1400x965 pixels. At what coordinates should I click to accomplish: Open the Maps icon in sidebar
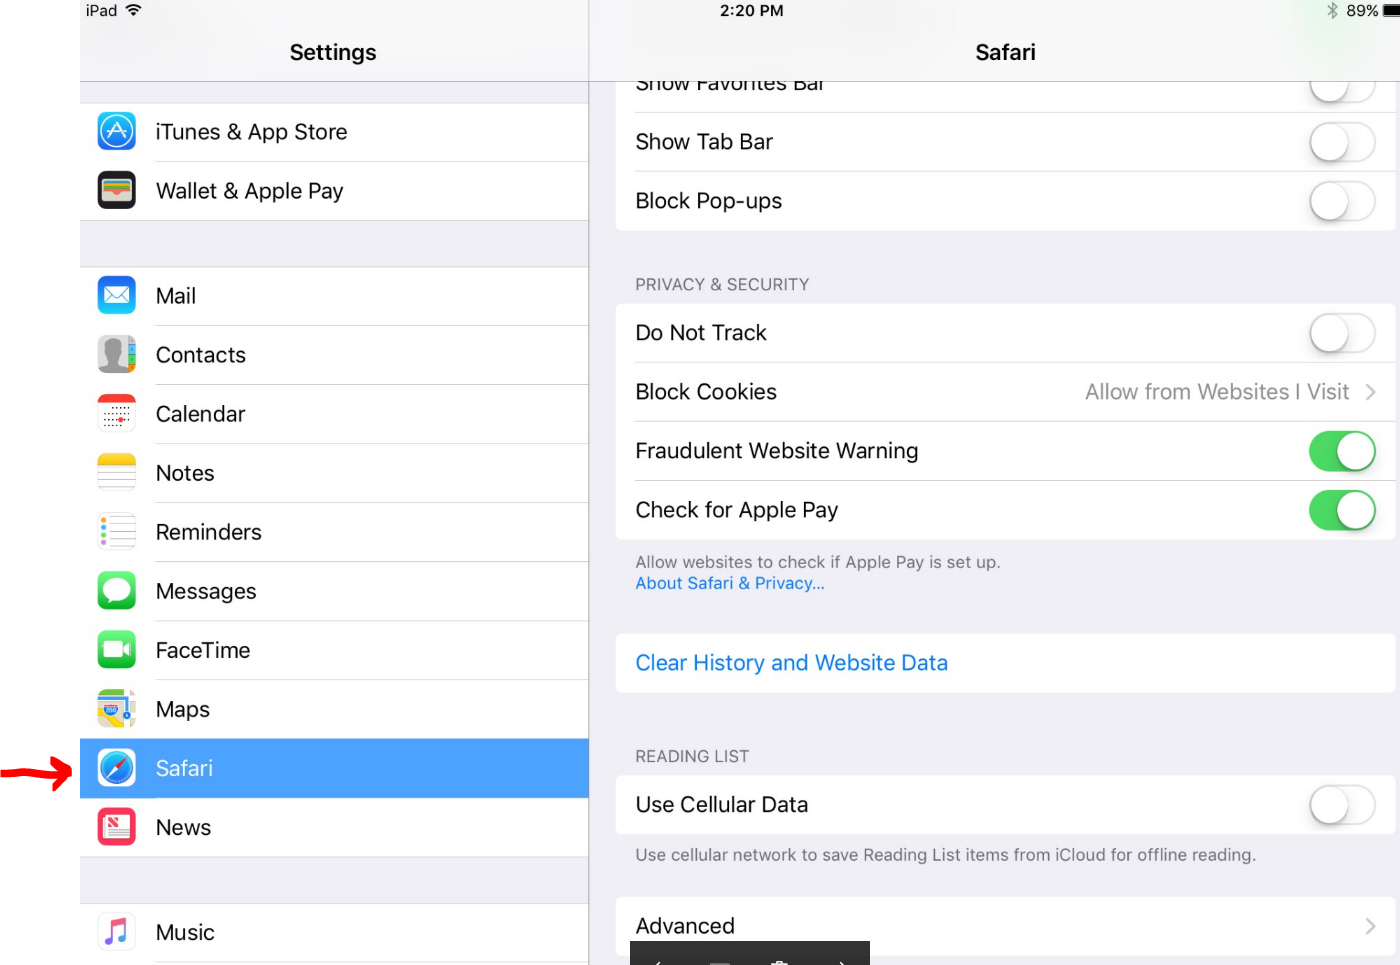117,709
